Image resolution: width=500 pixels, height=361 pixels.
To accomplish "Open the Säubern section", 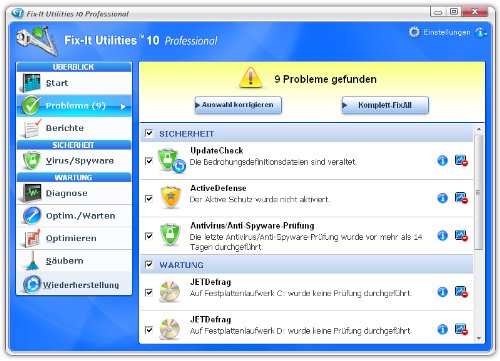I will pos(74,261).
